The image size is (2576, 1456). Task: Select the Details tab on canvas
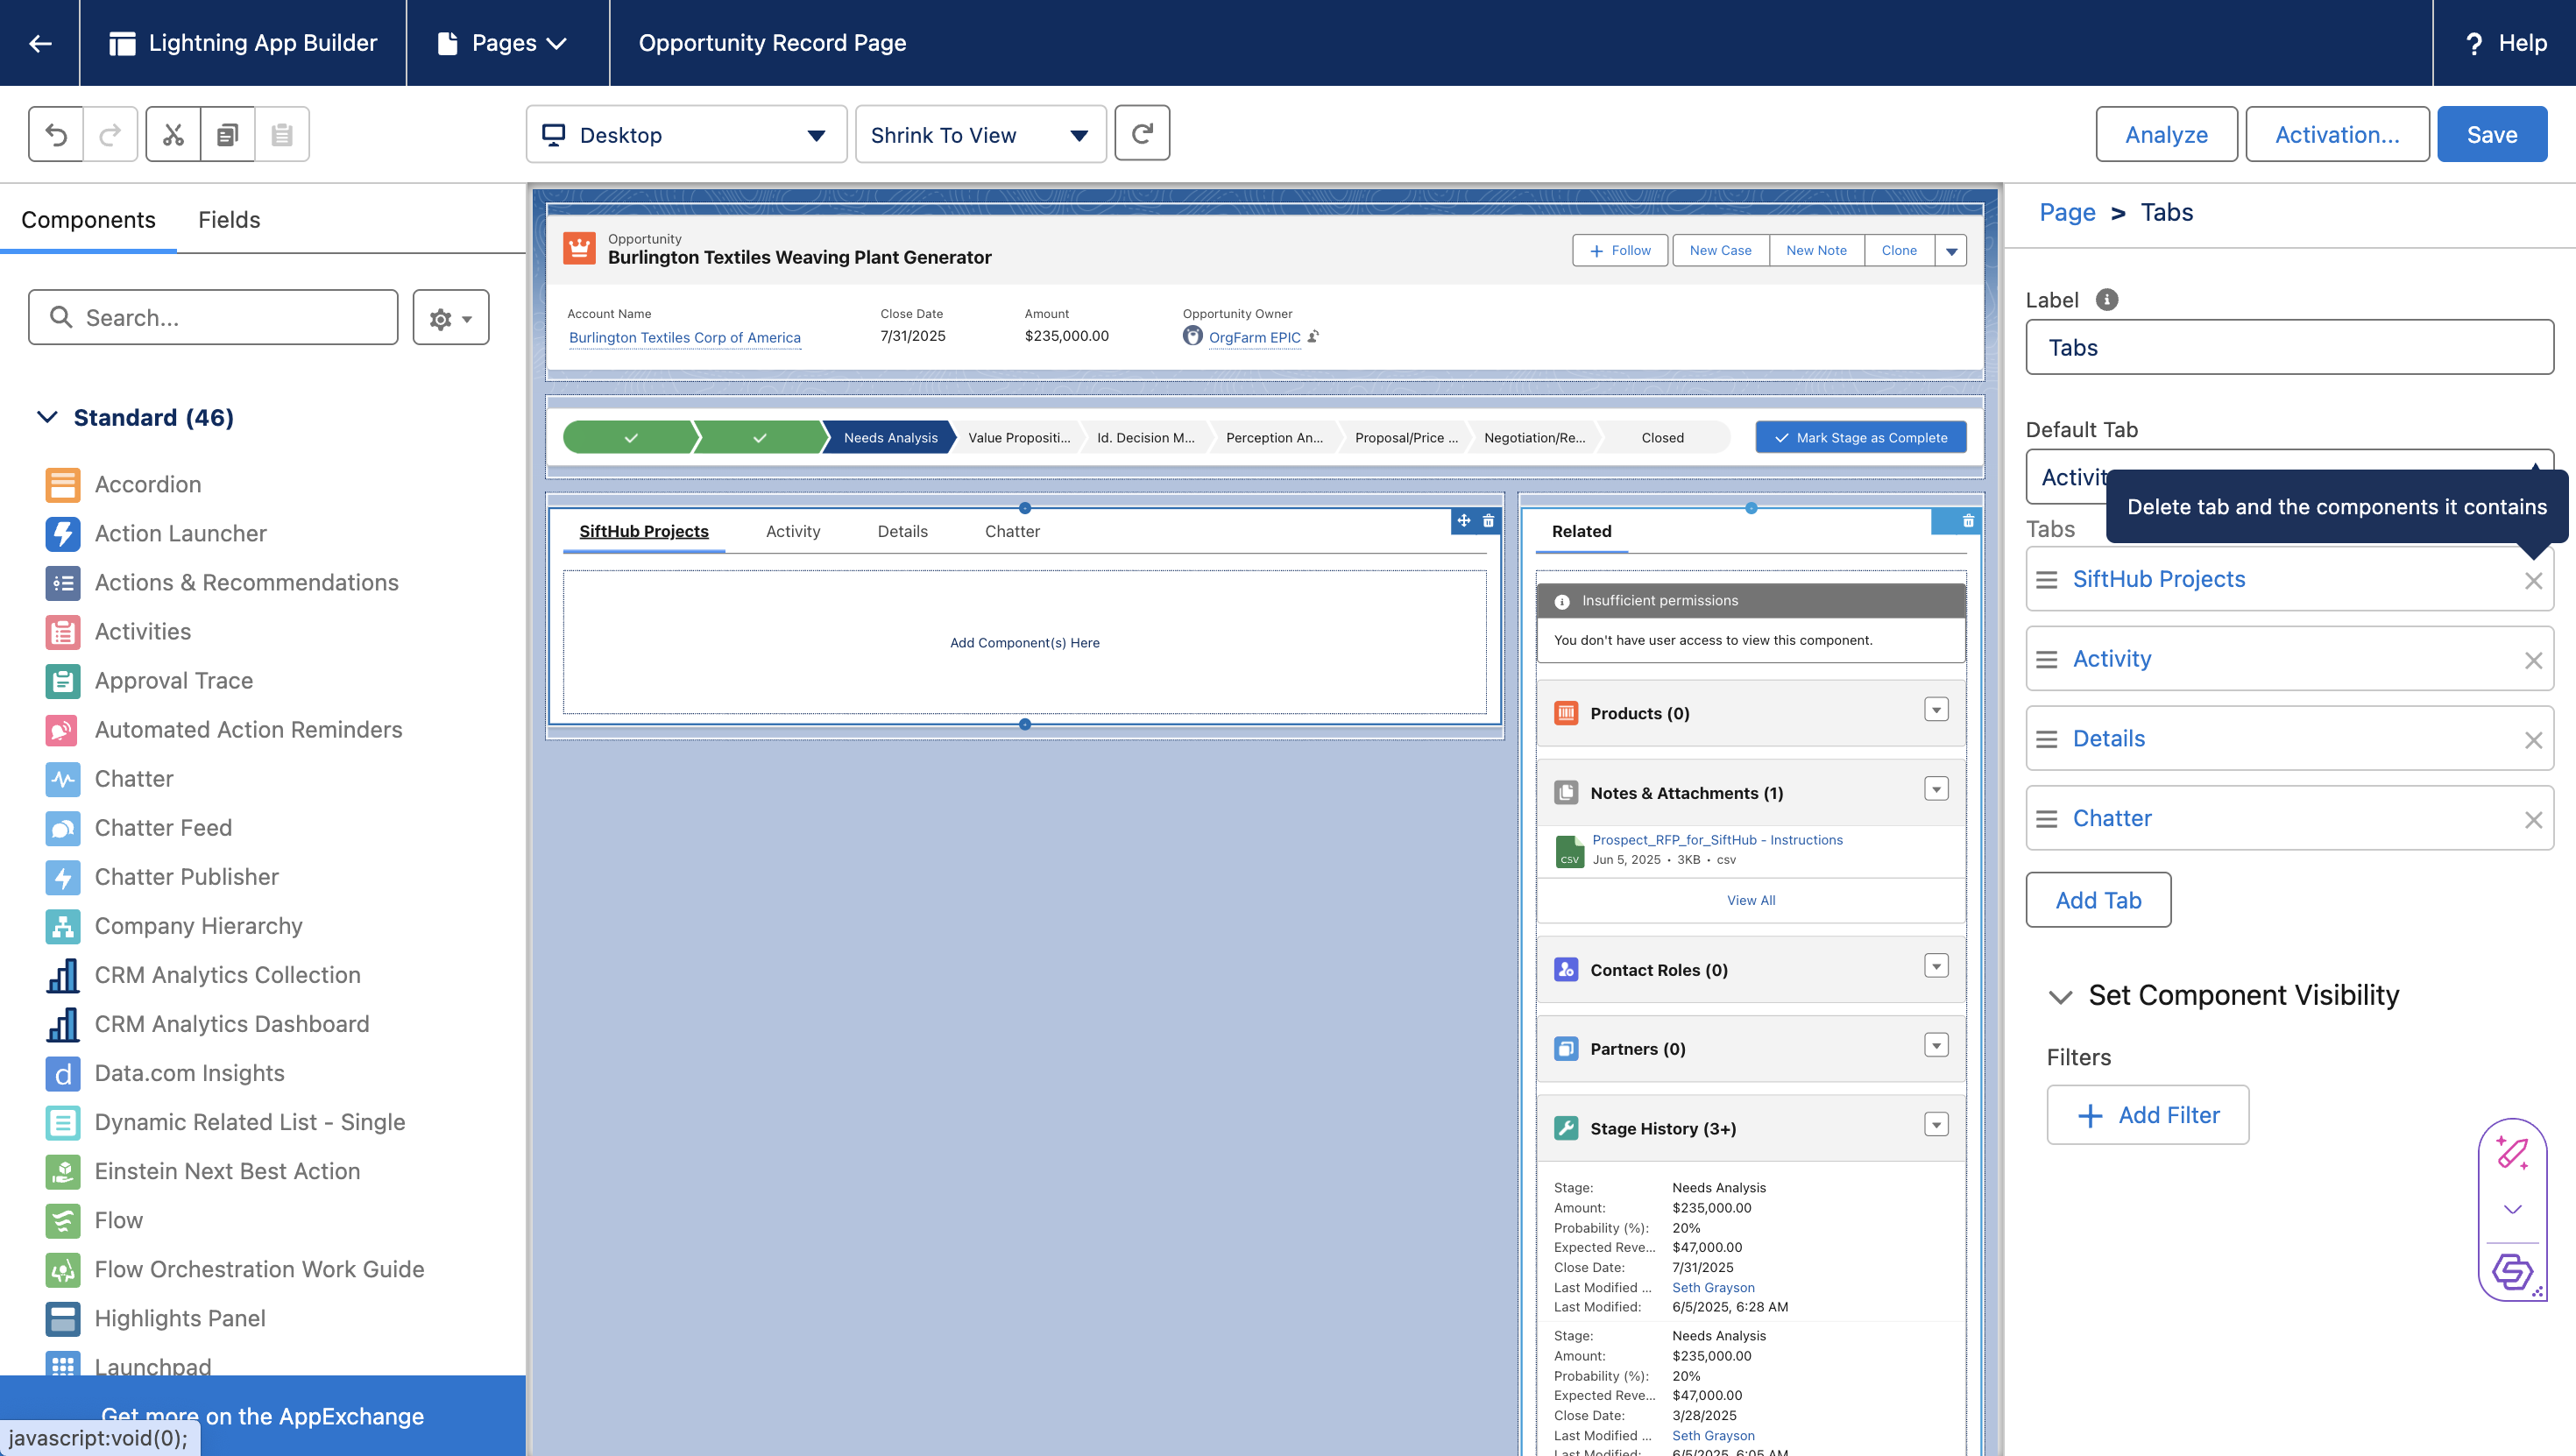click(x=902, y=532)
